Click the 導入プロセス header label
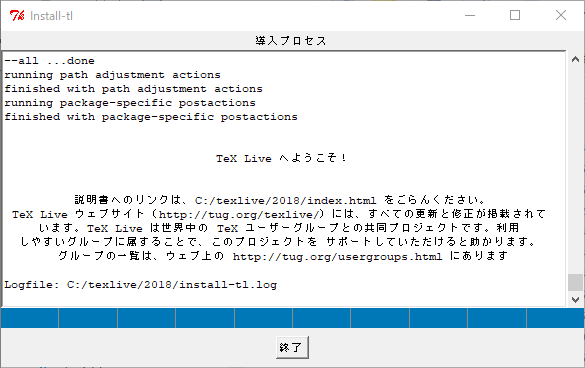Image resolution: width=585 pixels, height=368 pixels. click(x=291, y=41)
